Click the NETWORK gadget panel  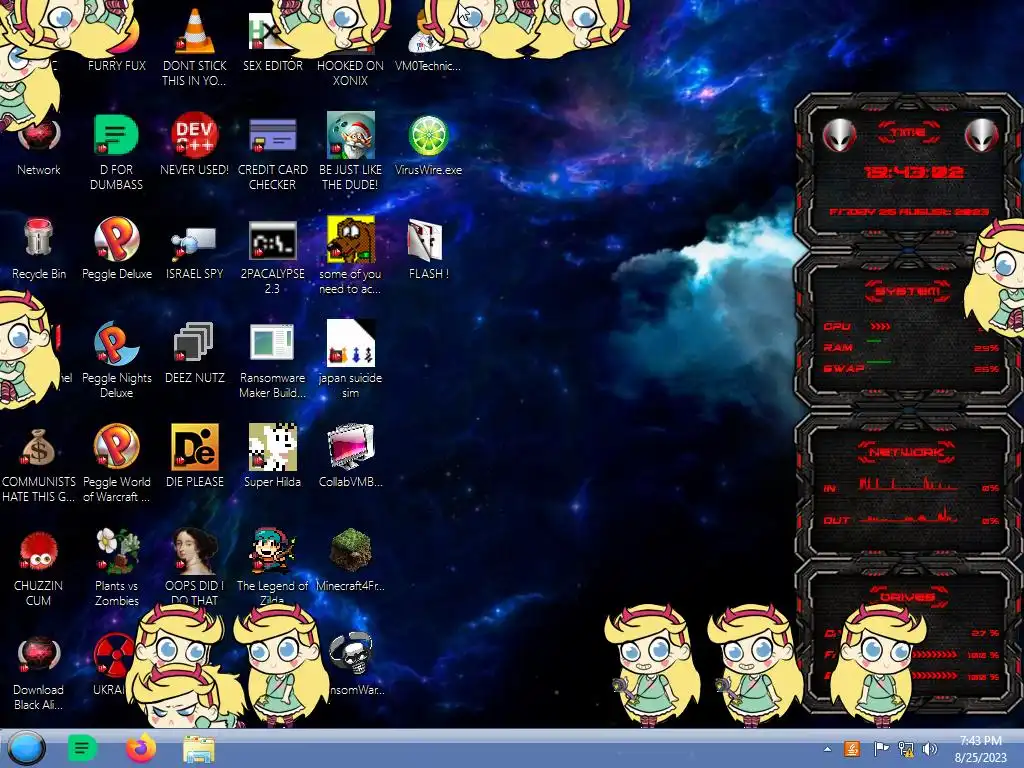(x=906, y=485)
